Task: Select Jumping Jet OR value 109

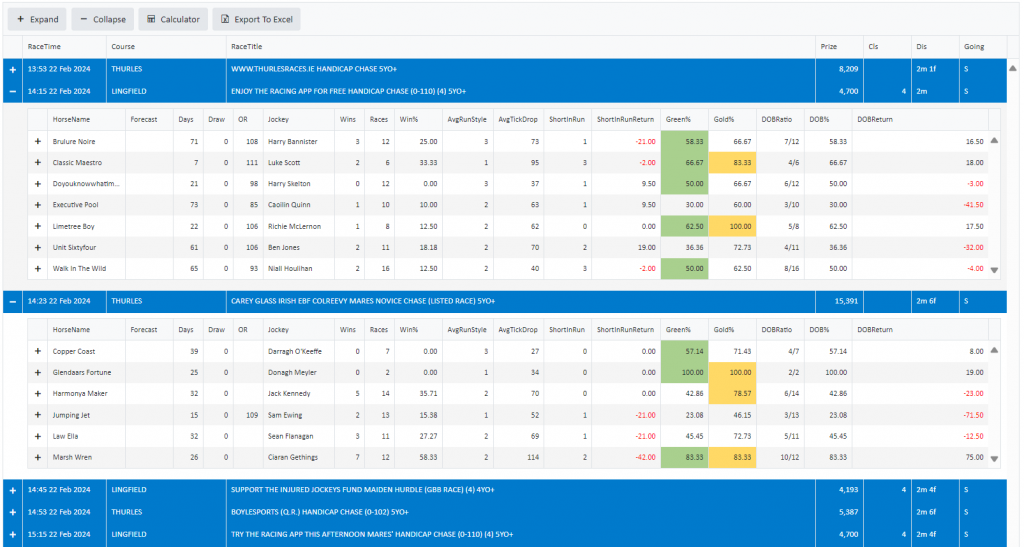Action: (252, 415)
